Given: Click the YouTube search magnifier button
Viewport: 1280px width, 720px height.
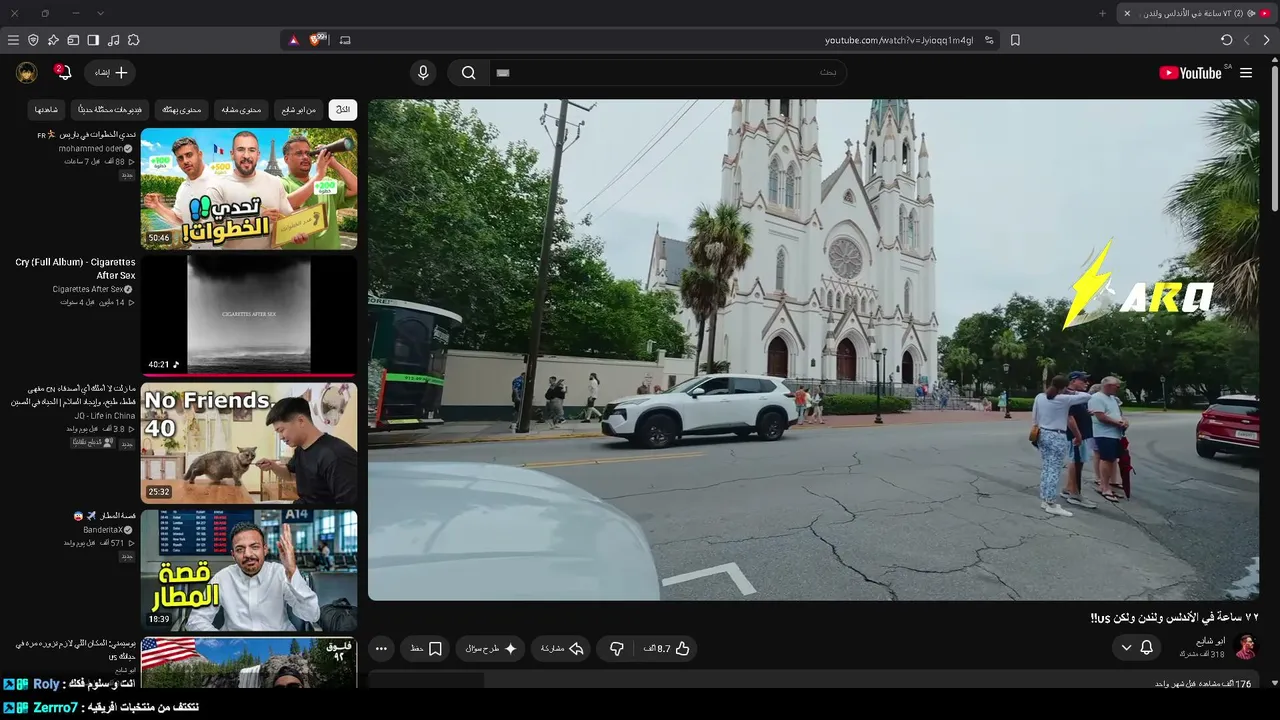Looking at the screenshot, I should point(468,73).
